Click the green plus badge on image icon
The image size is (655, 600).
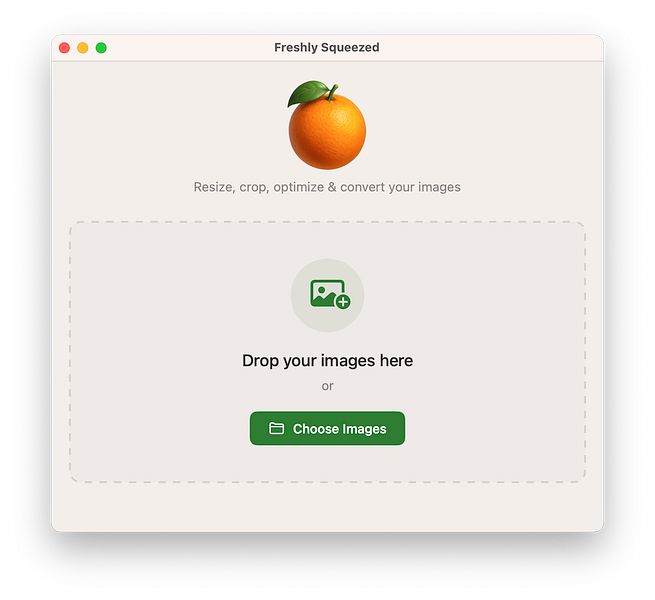(343, 301)
